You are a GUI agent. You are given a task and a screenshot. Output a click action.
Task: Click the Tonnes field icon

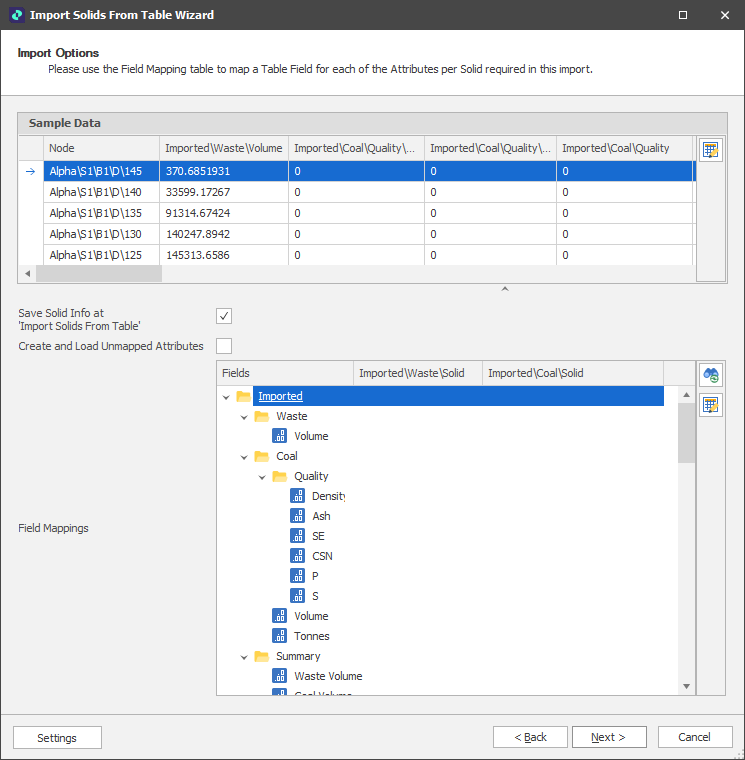pos(280,636)
